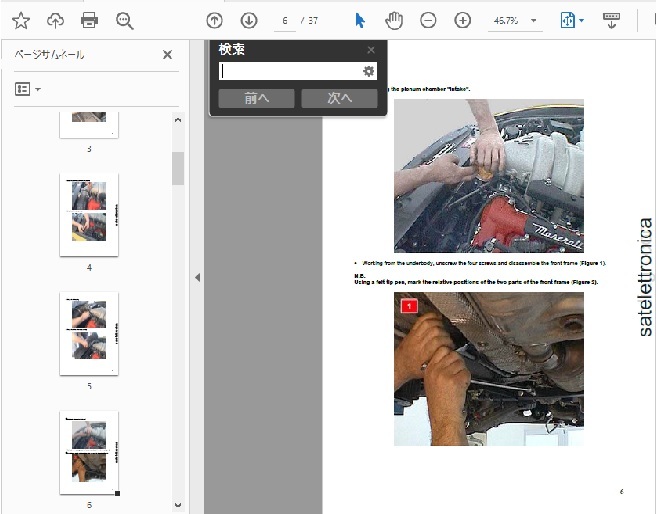The image size is (656, 514).
Task: Go to next page with down arrow
Action: [249, 20]
